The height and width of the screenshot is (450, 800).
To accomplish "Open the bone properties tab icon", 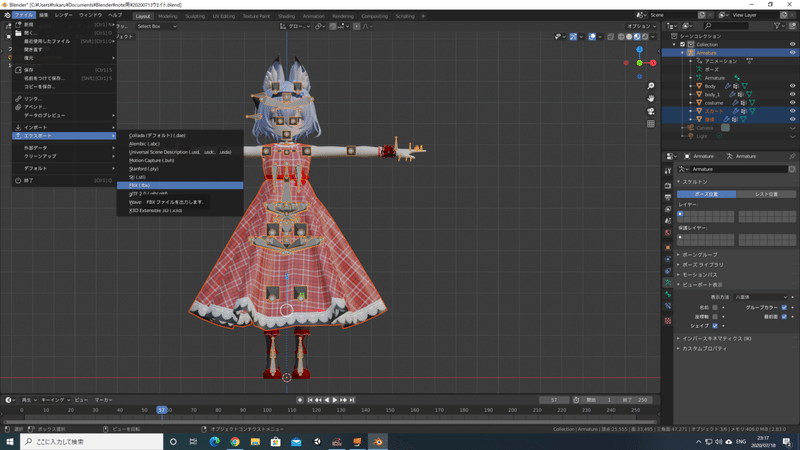I will pos(668,294).
